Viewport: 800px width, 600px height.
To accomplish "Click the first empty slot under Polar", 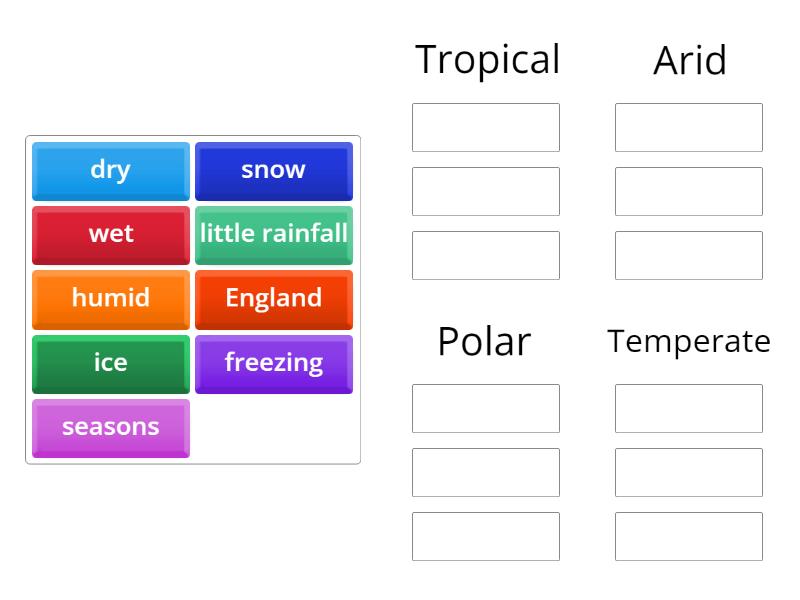I will (485, 409).
